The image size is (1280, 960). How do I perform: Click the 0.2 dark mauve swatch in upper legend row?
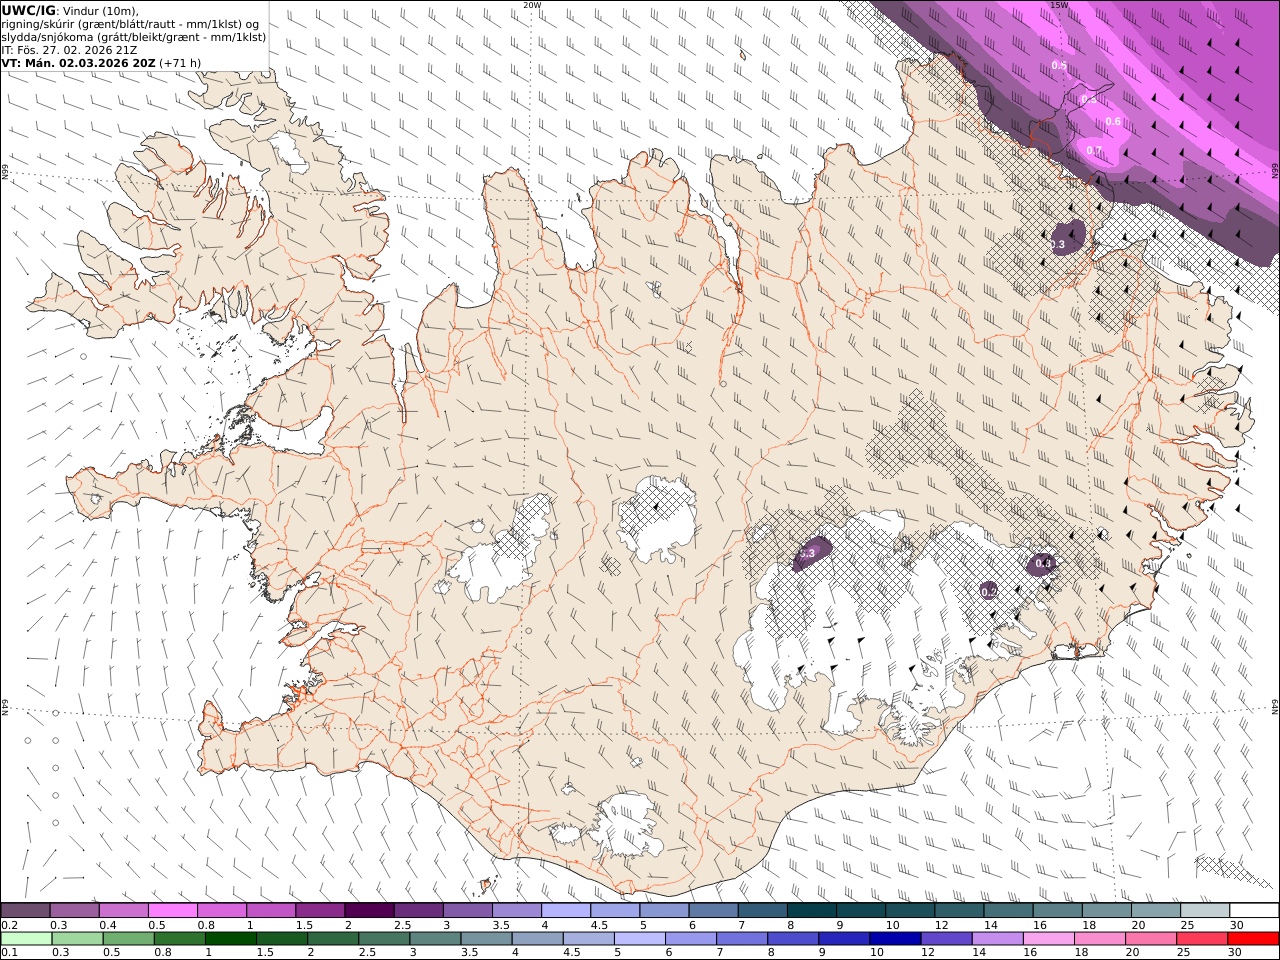[x=25, y=910]
